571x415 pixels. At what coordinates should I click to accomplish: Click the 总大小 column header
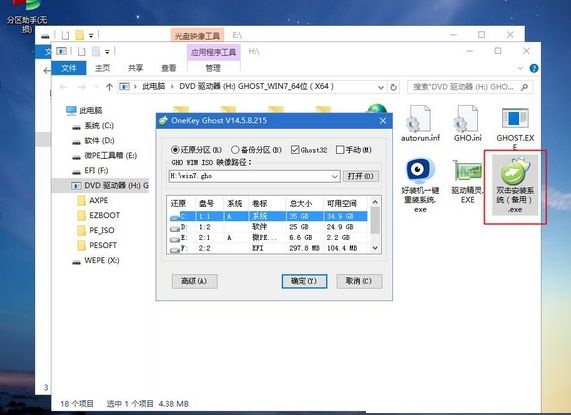pos(304,203)
